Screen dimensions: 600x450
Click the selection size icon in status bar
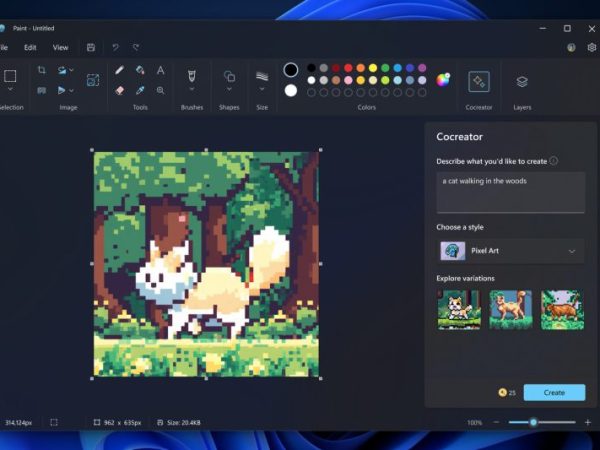[x=54, y=422]
